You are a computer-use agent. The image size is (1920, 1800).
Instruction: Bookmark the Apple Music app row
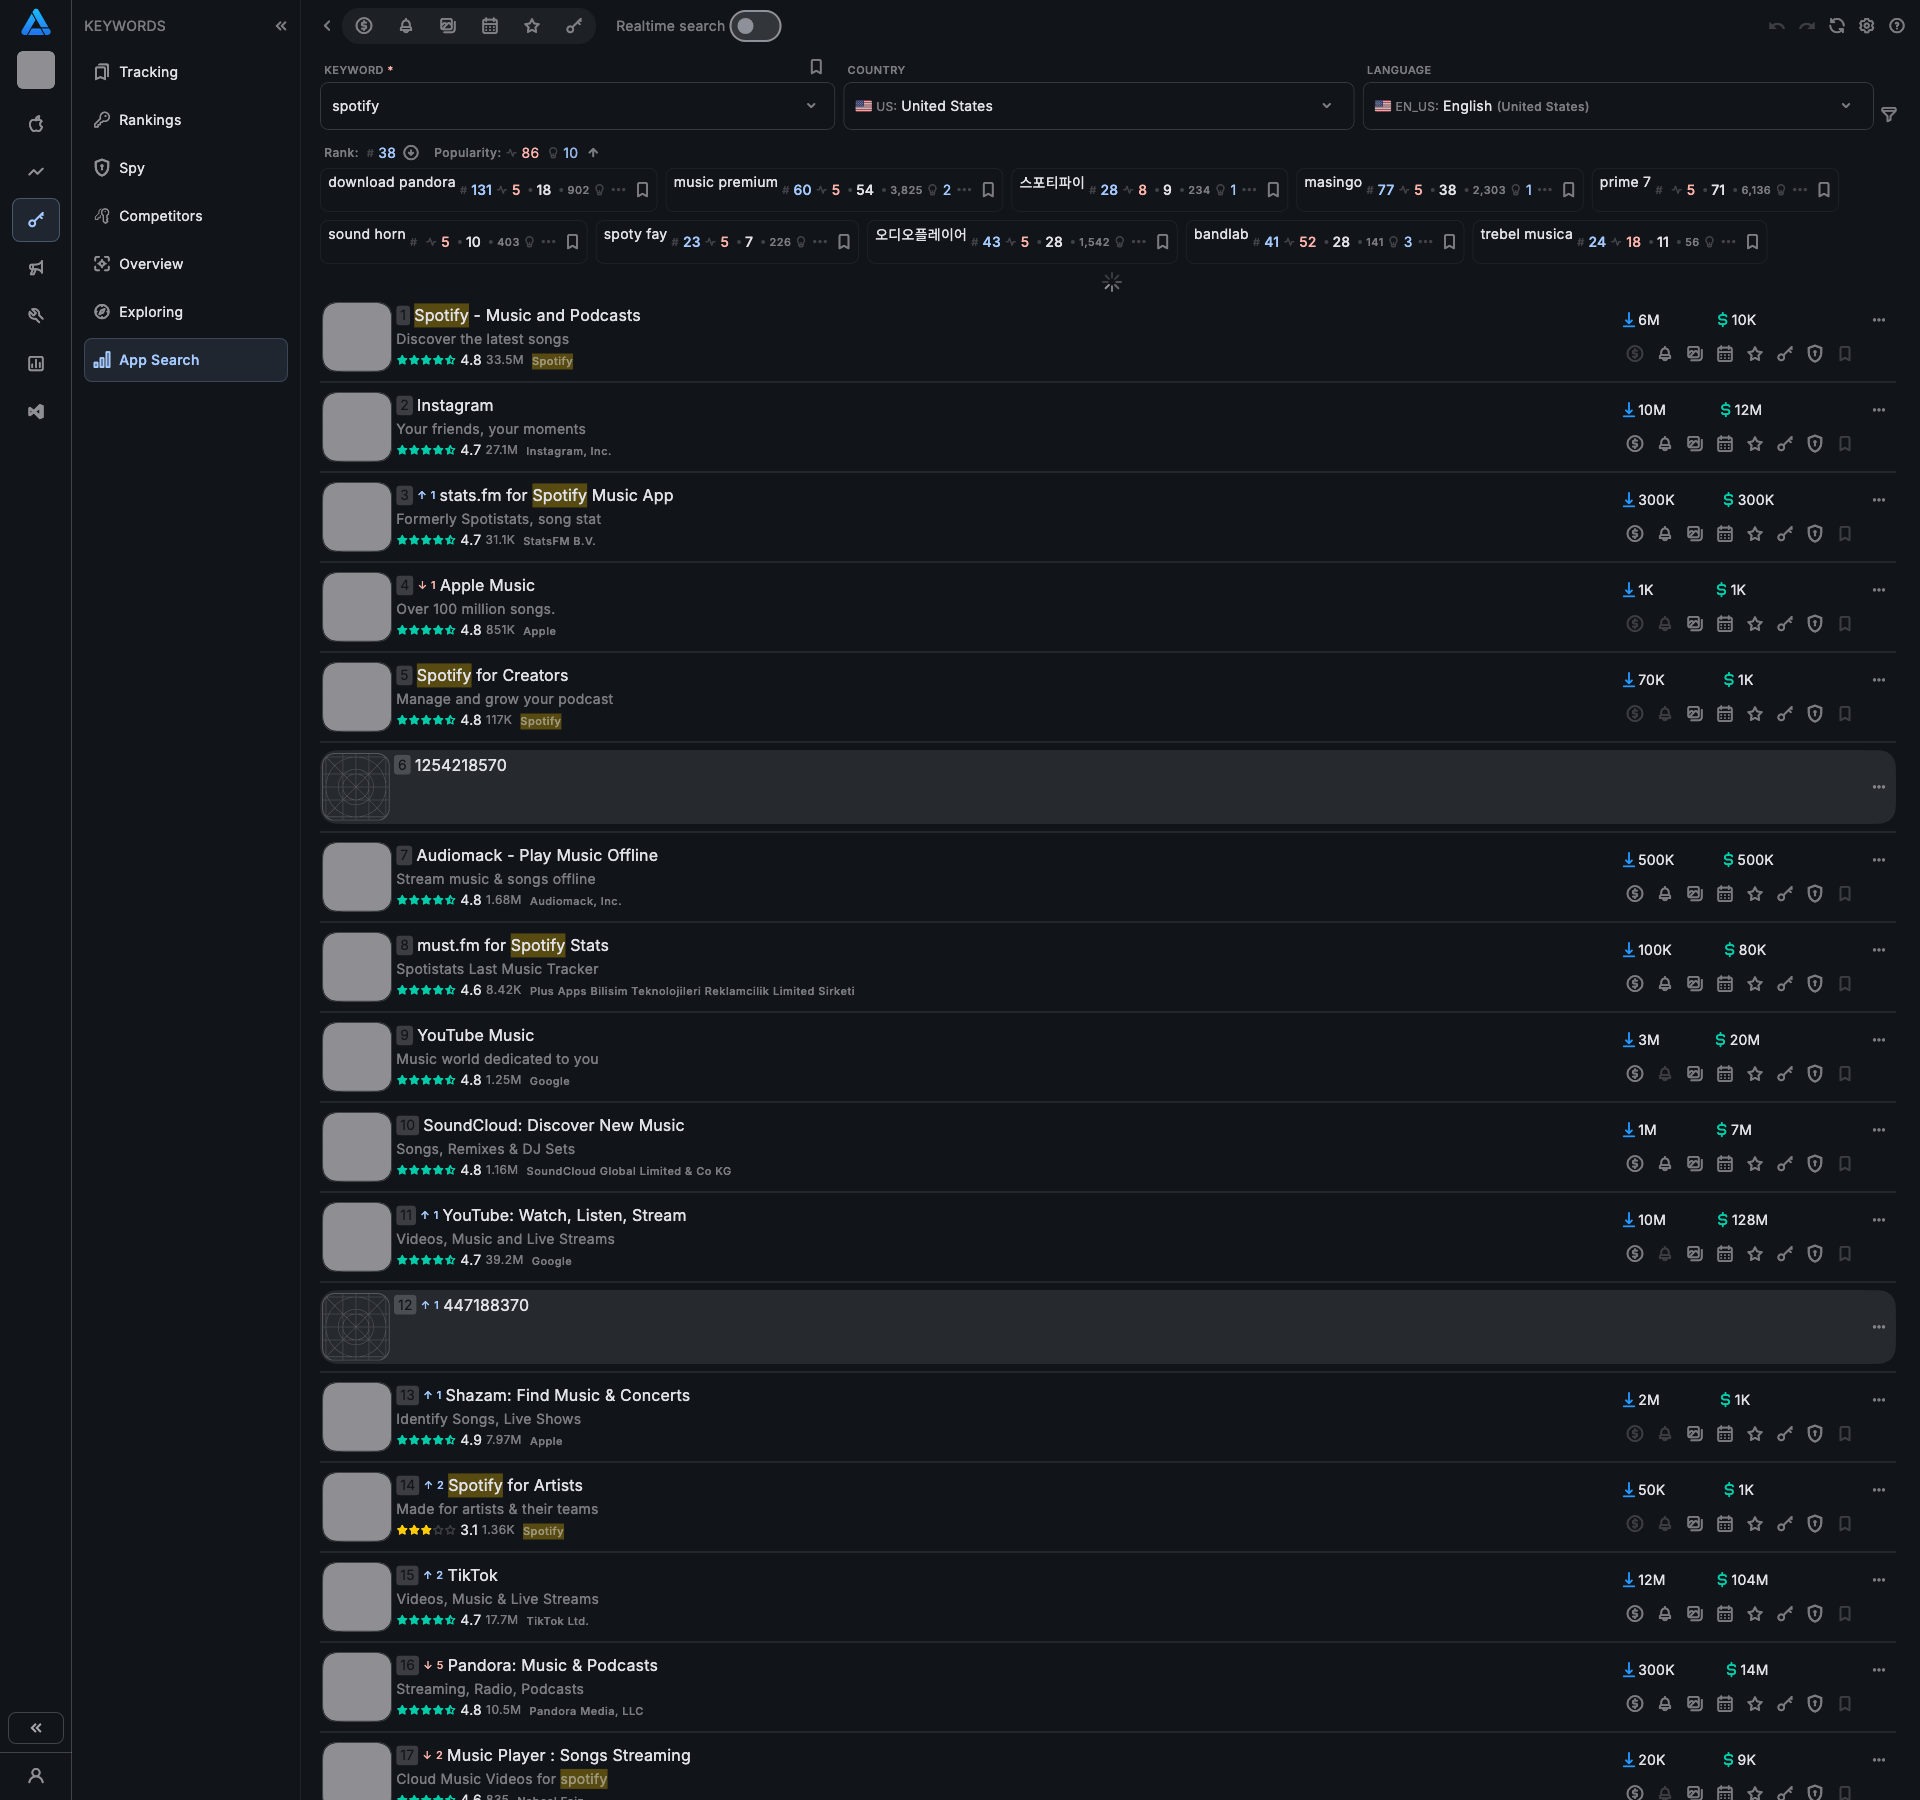pyautogui.click(x=1845, y=624)
